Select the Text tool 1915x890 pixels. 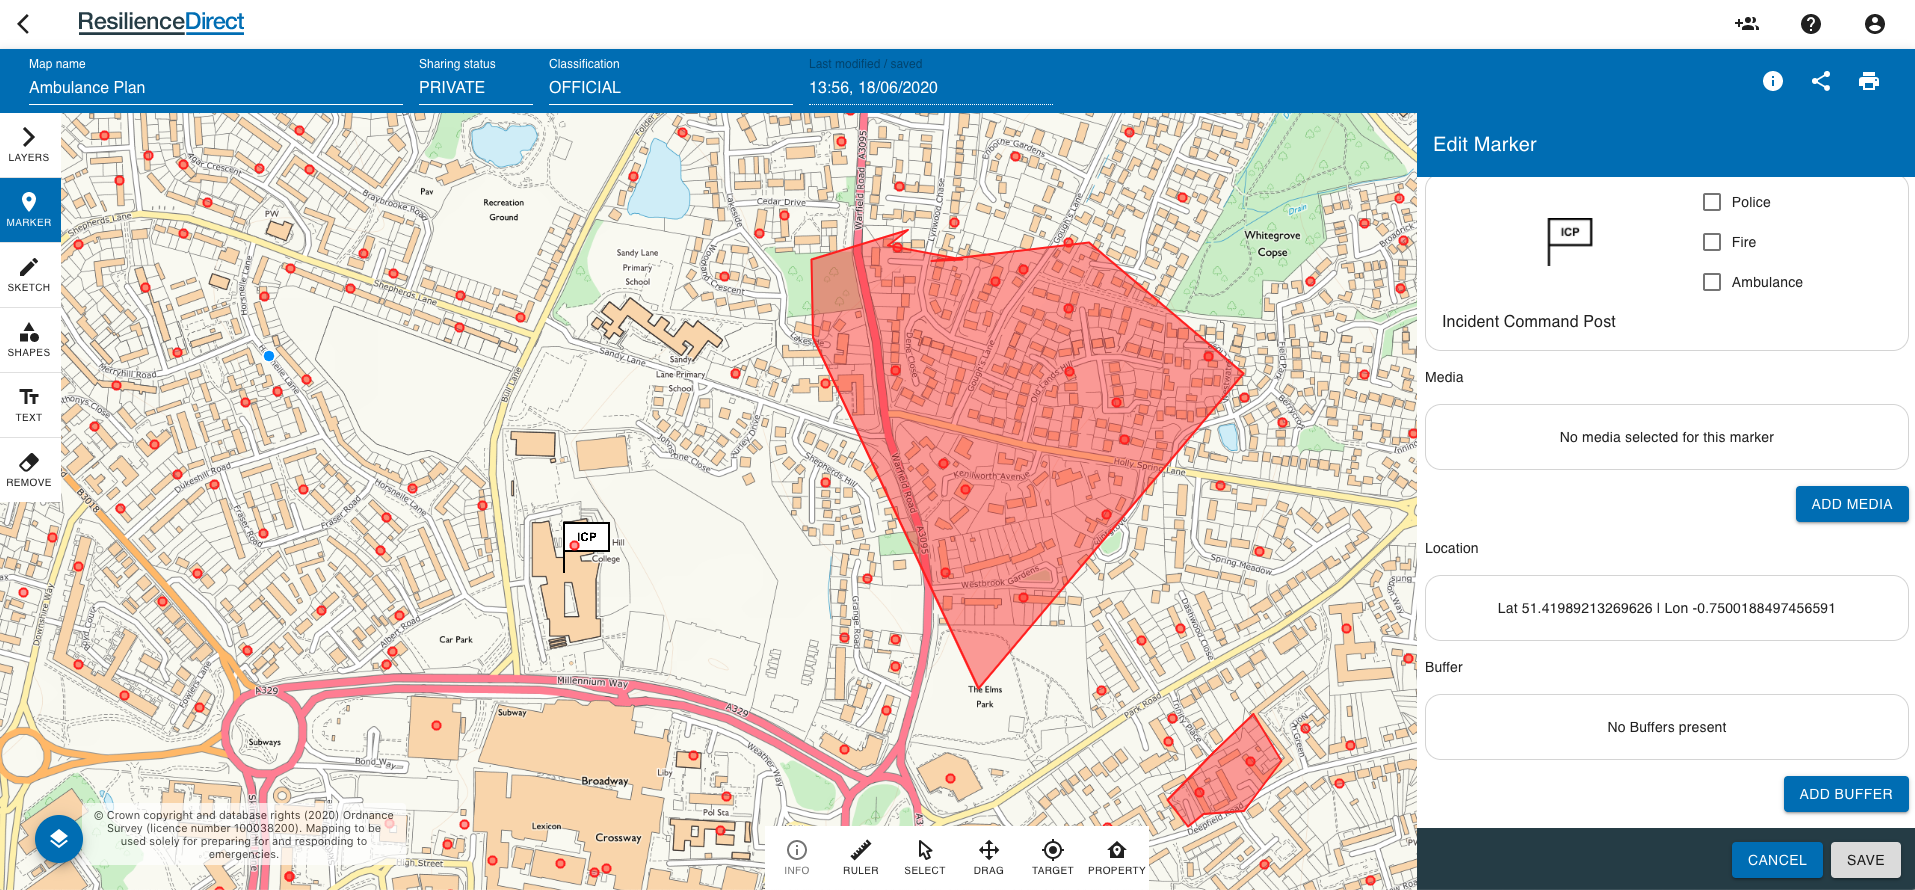tap(29, 405)
